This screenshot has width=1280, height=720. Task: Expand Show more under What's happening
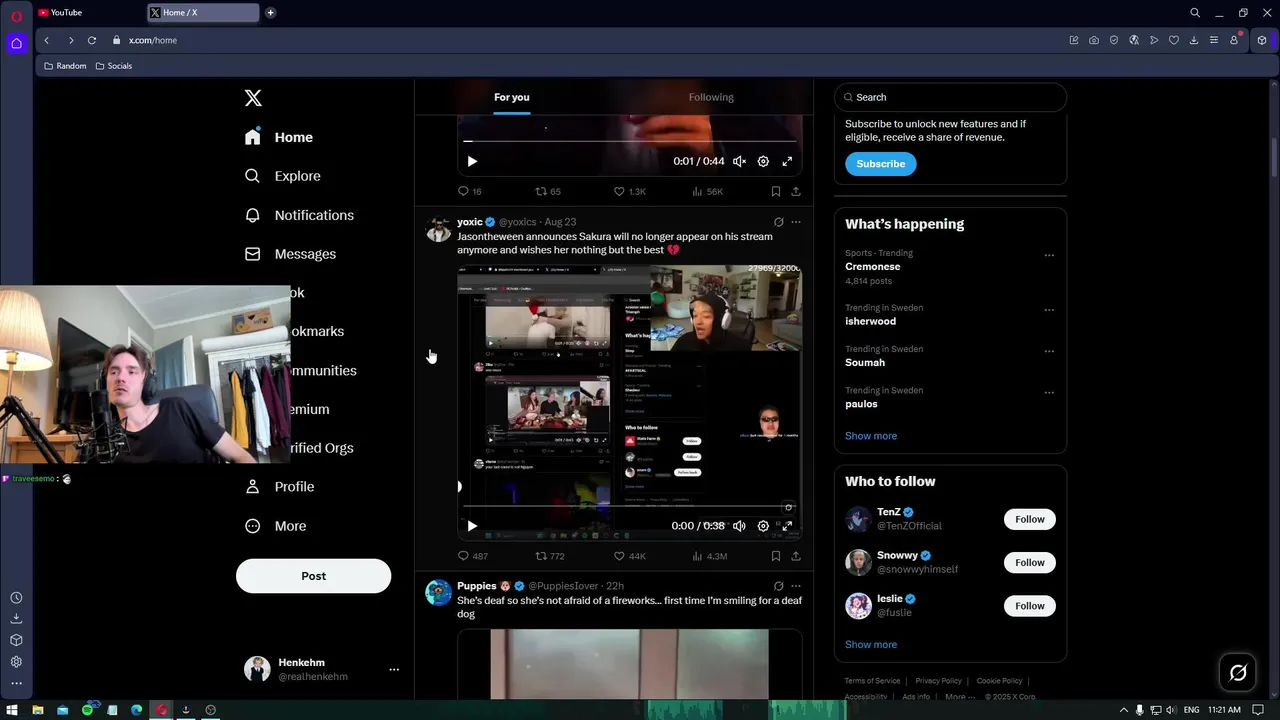tap(871, 436)
